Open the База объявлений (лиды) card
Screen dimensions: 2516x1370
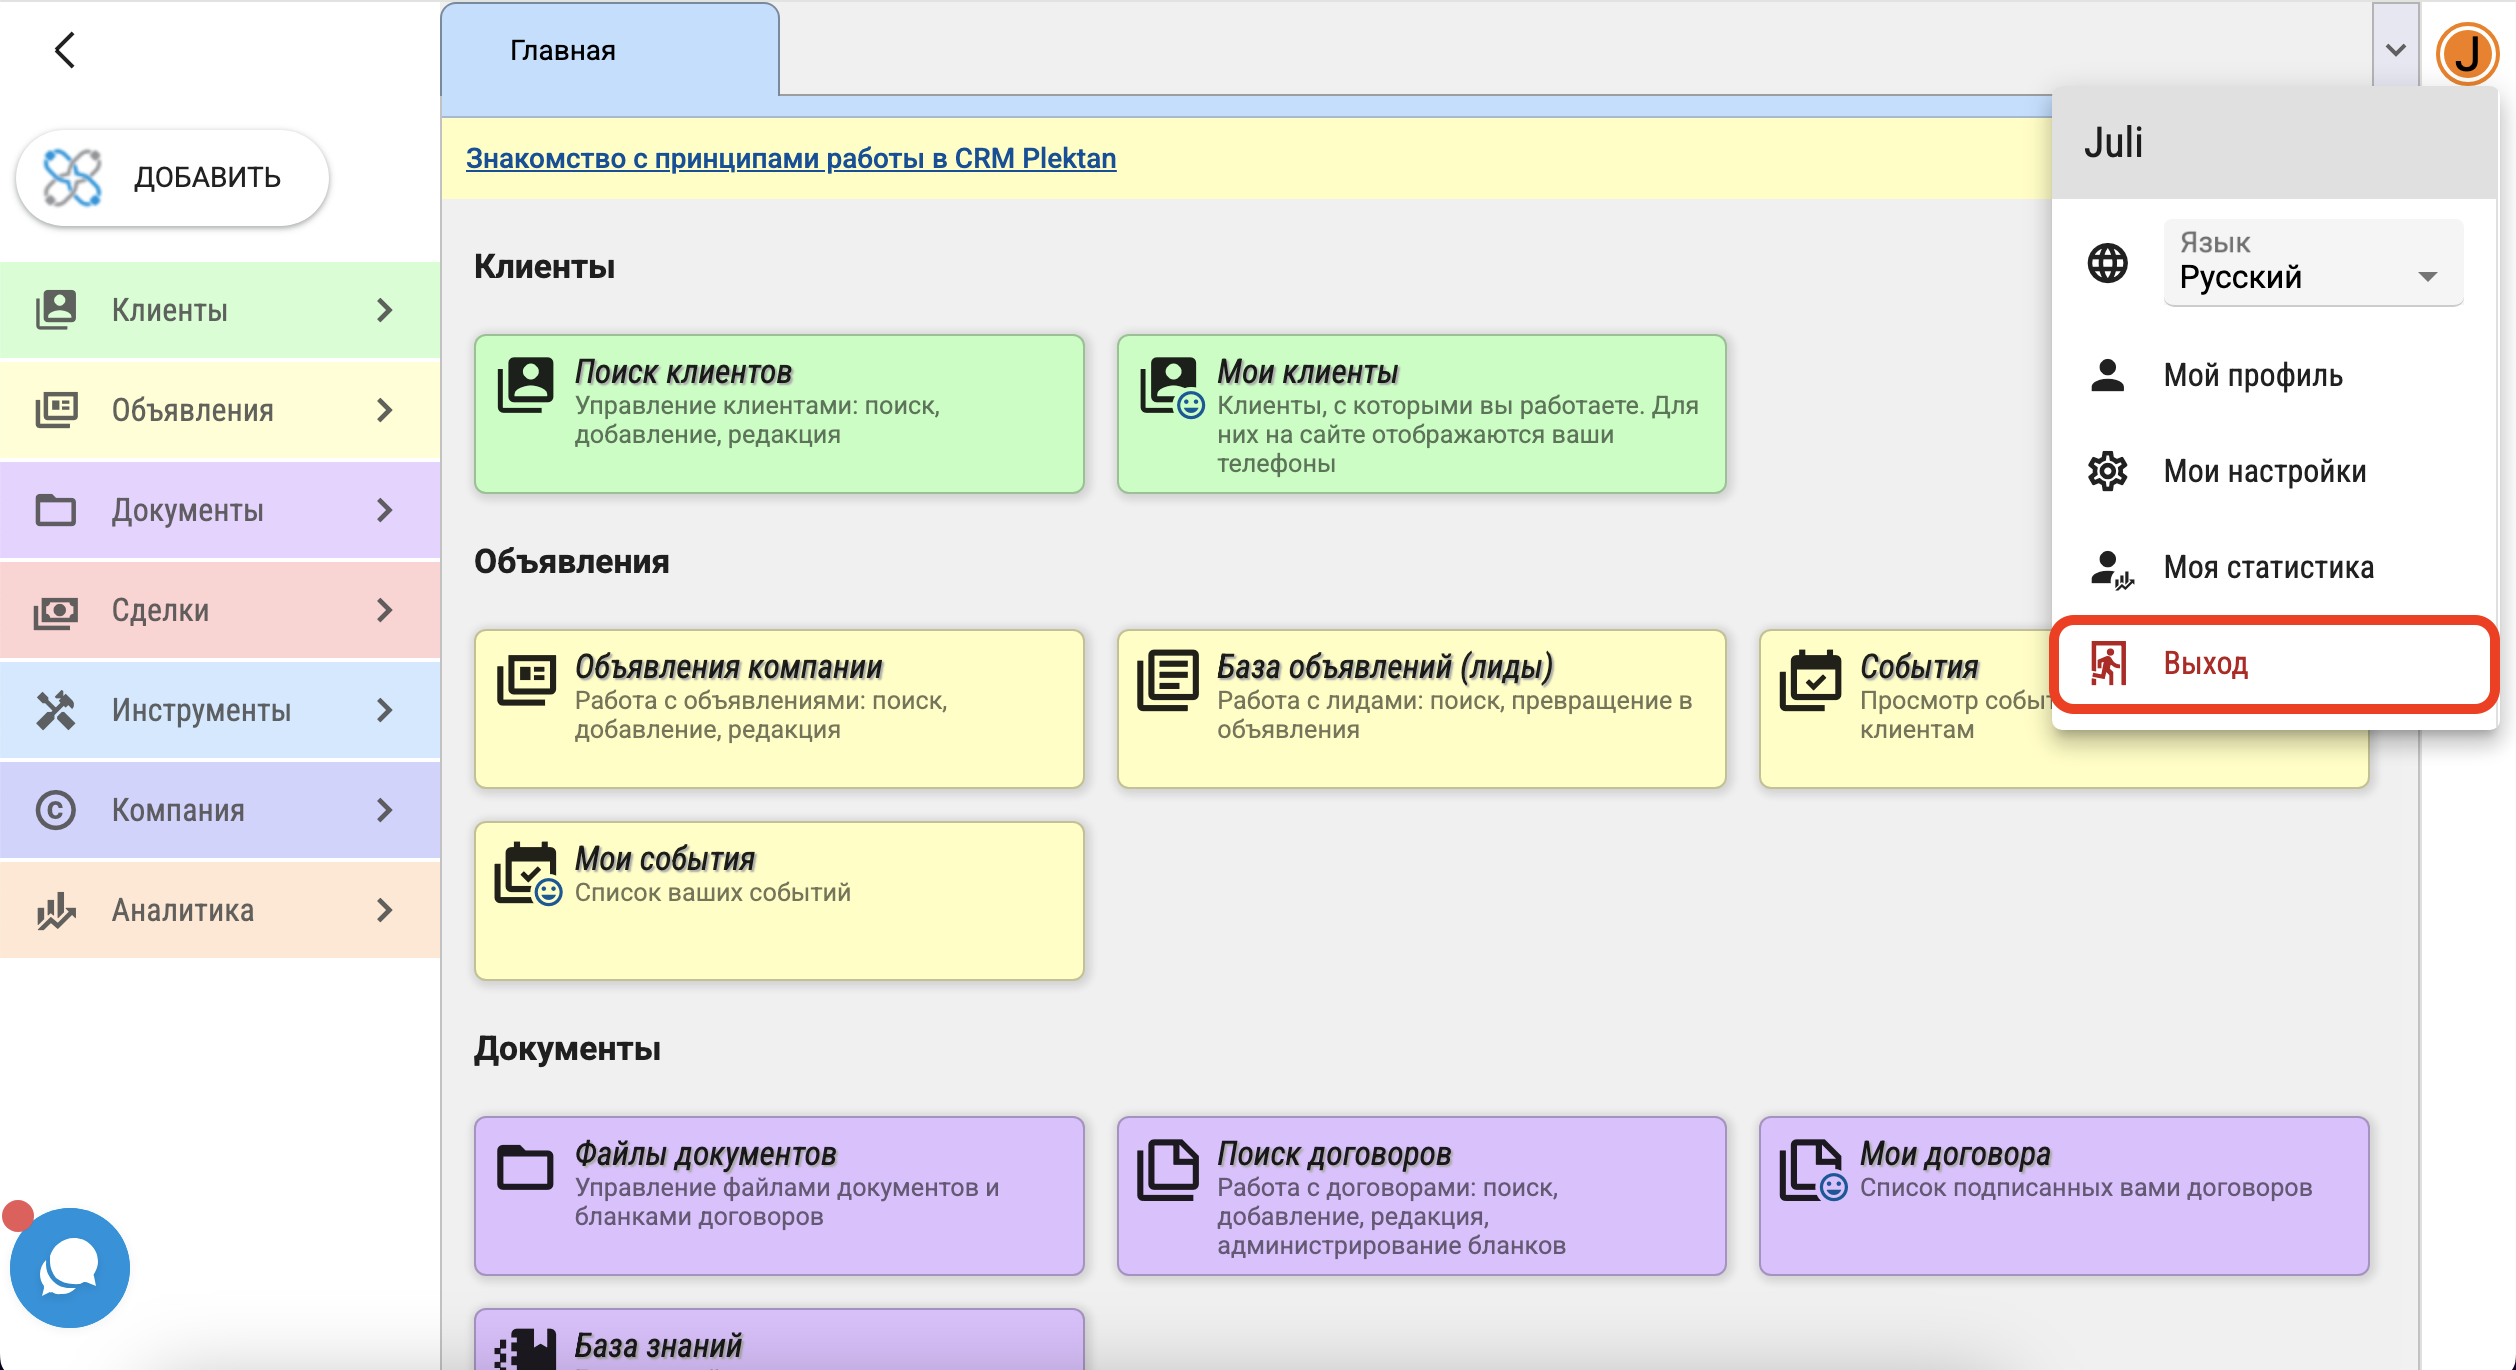pyautogui.click(x=1421, y=708)
